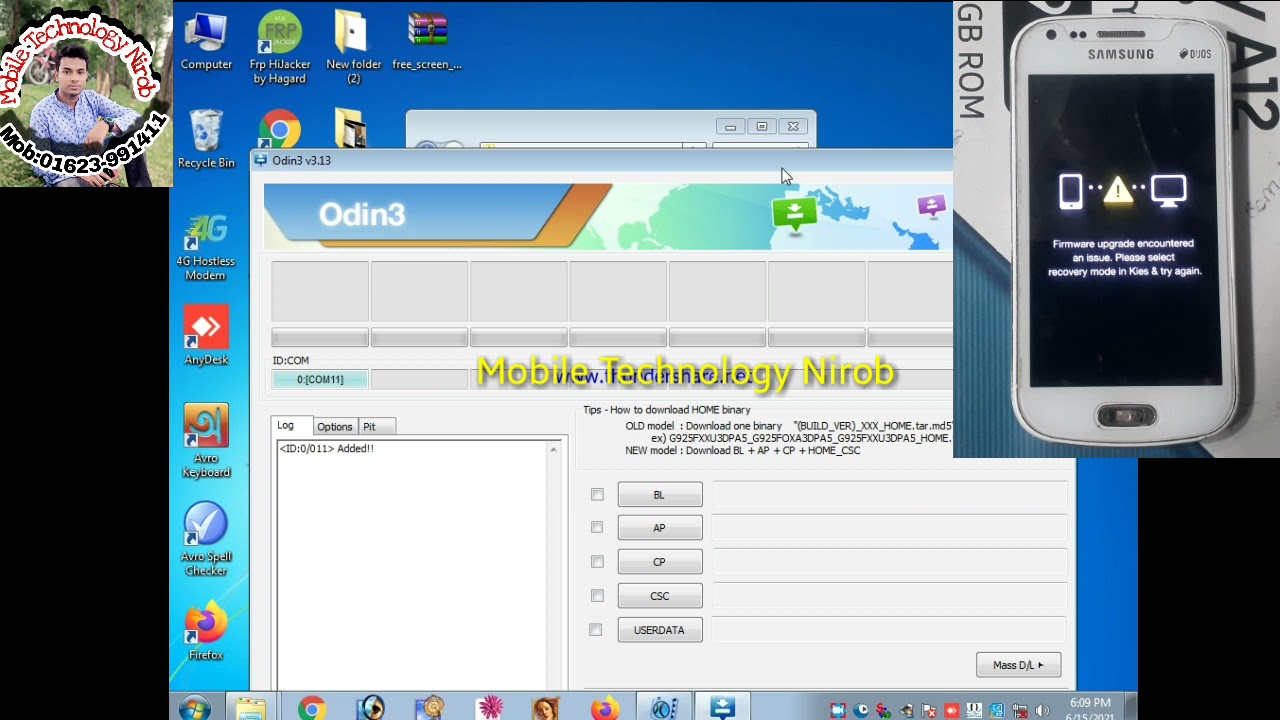This screenshot has width=1280, height=720.
Task: Switch to the Options tab
Action: coord(334,427)
